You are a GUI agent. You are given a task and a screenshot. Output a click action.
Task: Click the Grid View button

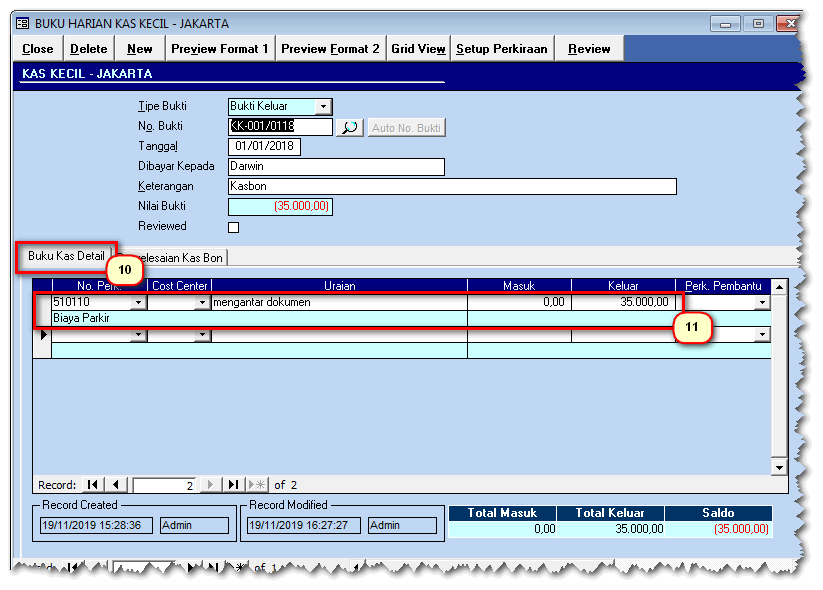pyautogui.click(x=418, y=49)
